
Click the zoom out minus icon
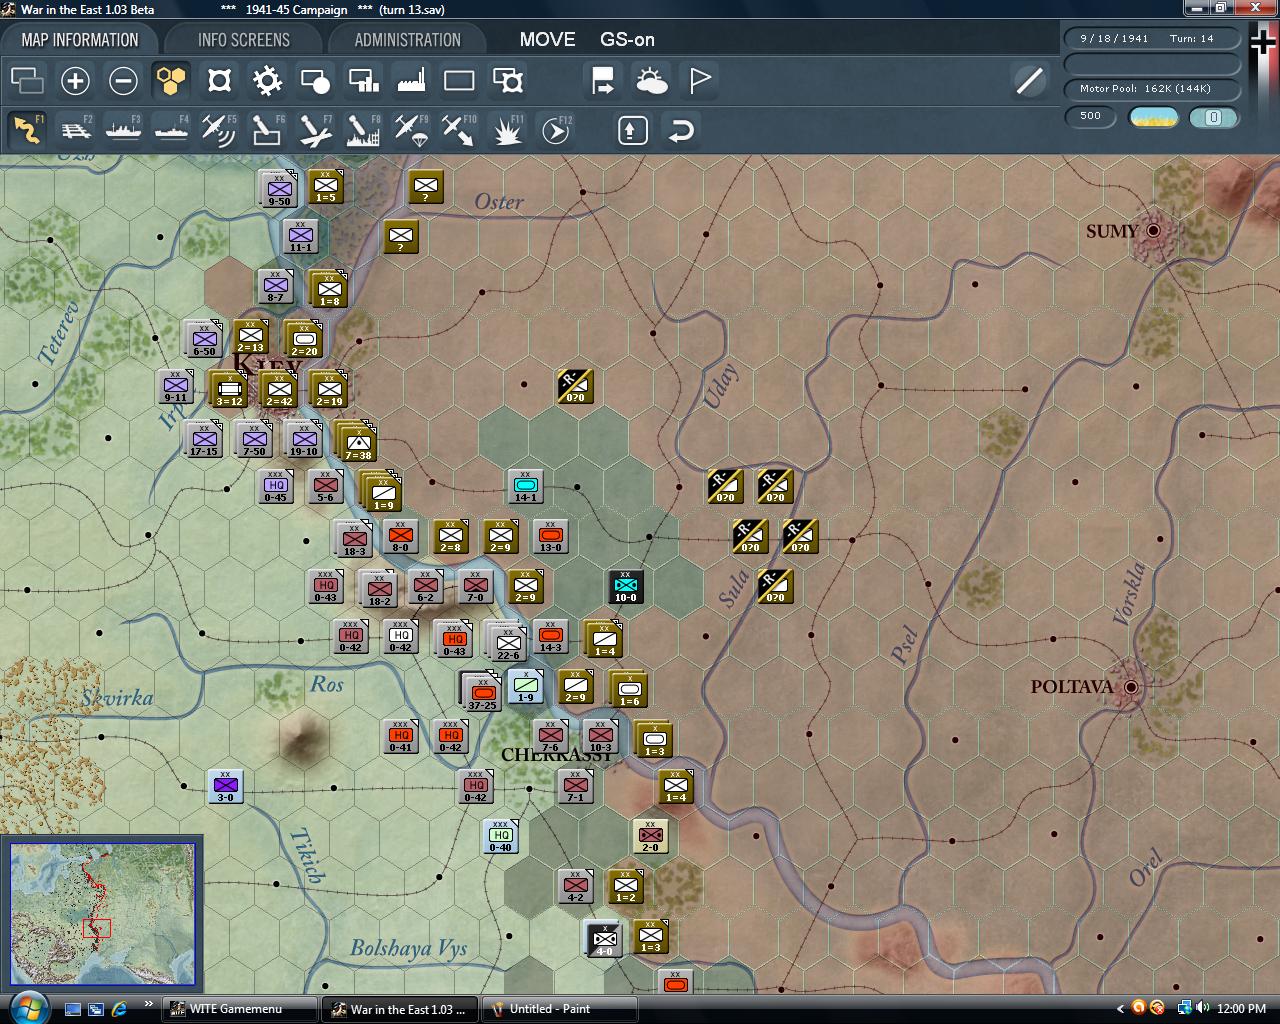coord(123,81)
